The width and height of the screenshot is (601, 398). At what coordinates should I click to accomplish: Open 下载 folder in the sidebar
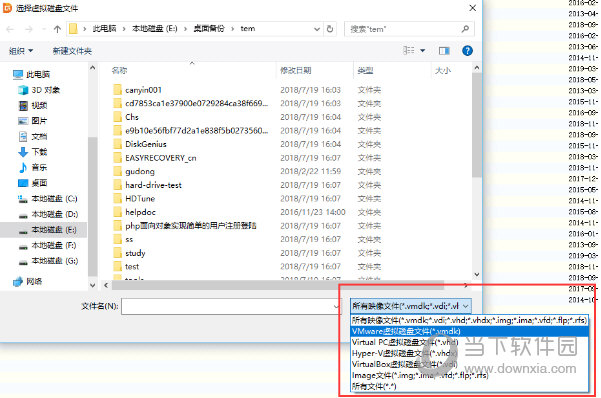point(33,152)
